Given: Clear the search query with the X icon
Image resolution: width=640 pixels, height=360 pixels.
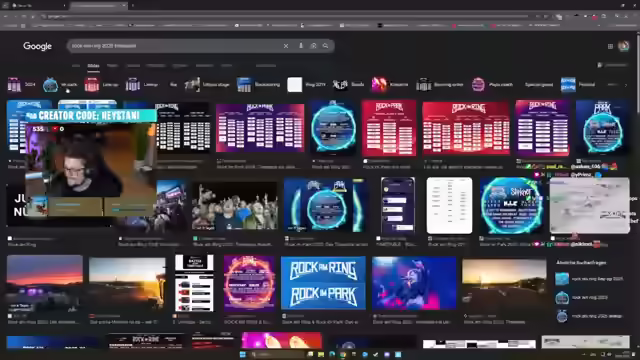Looking at the screenshot, I should tap(286, 46).
